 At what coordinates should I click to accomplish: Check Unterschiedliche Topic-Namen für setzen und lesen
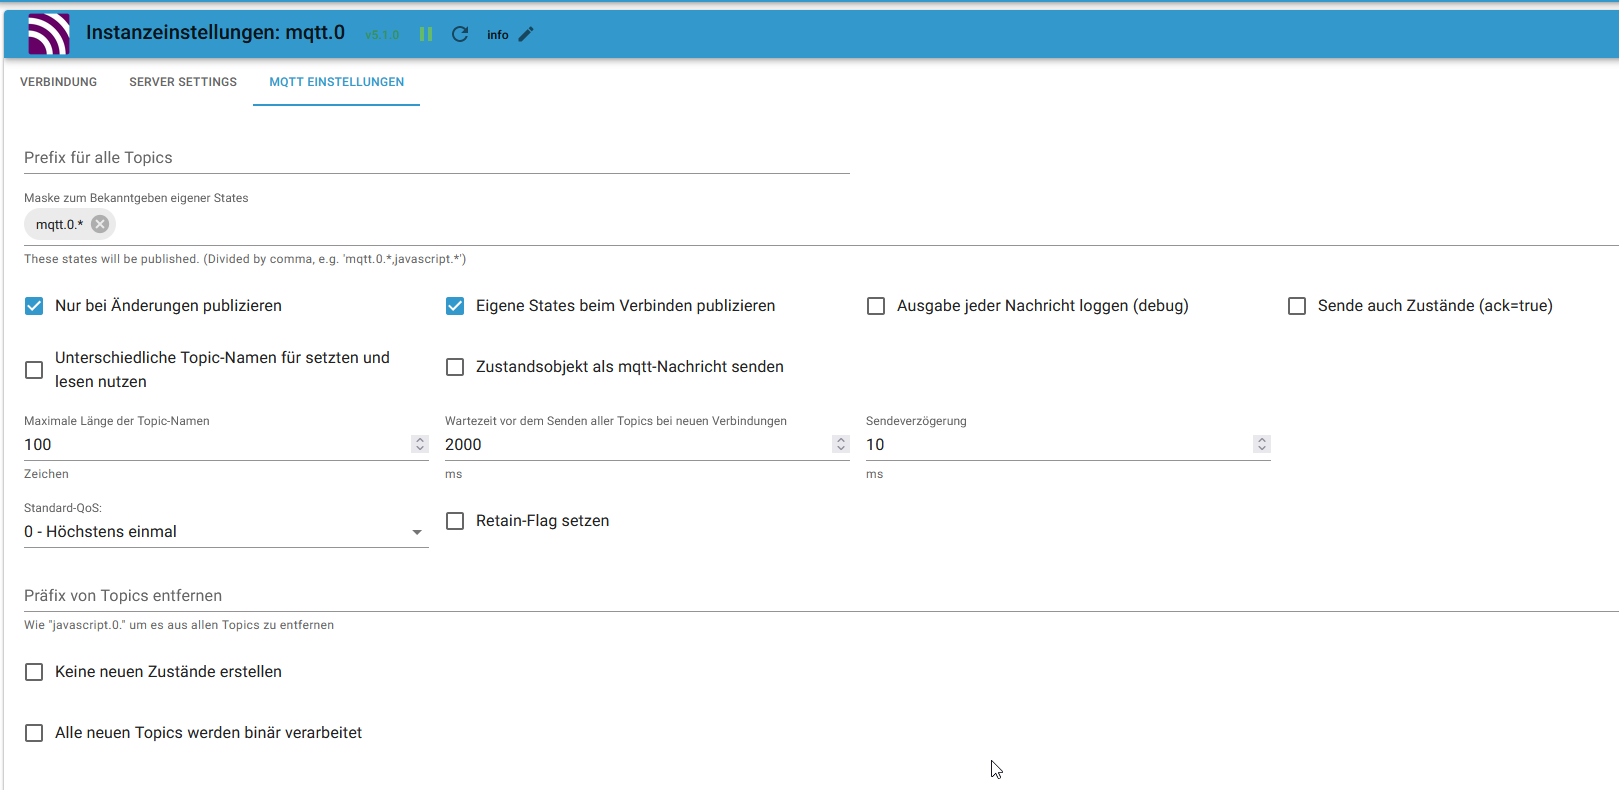click(34, 370)
